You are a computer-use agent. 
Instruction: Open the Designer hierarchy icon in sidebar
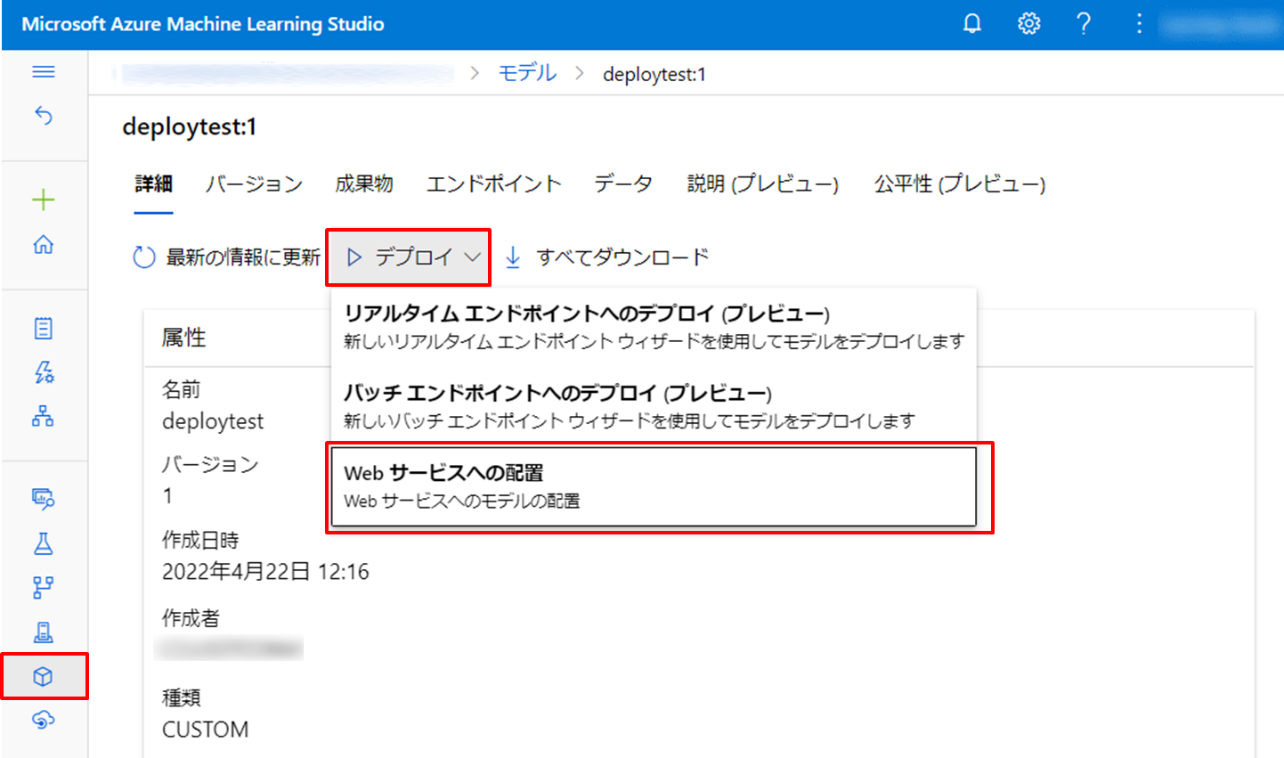[43, 417]
